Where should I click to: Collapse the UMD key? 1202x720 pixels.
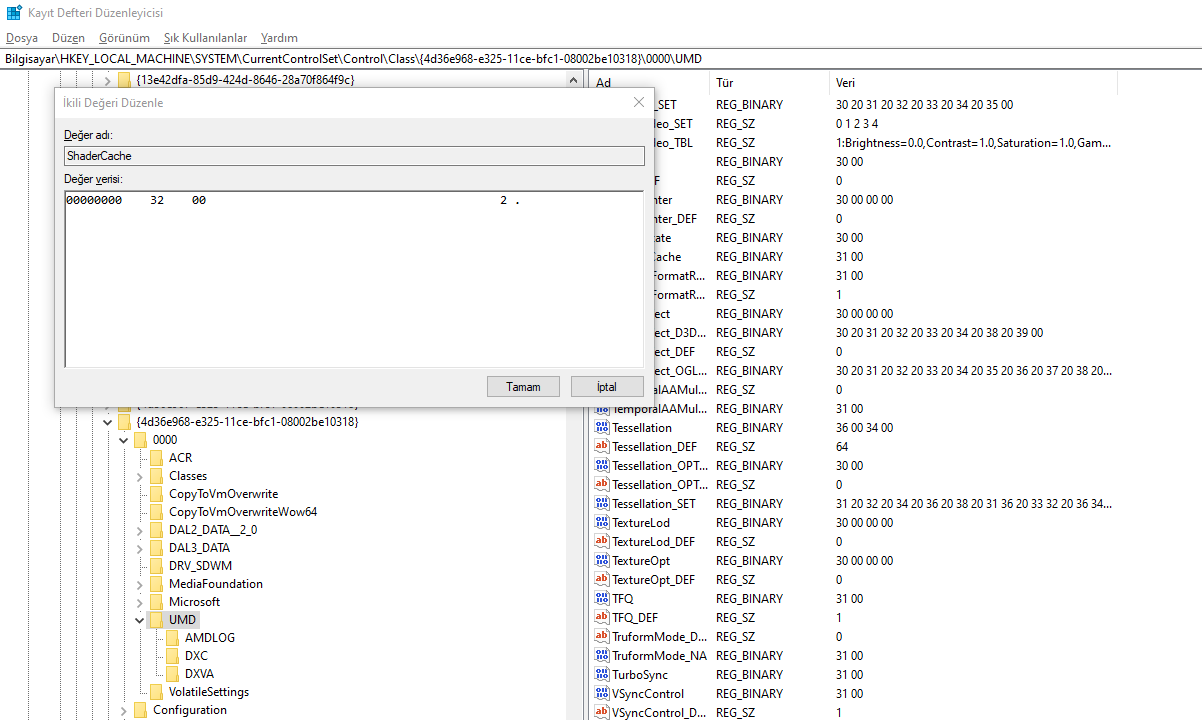point(140,620)
